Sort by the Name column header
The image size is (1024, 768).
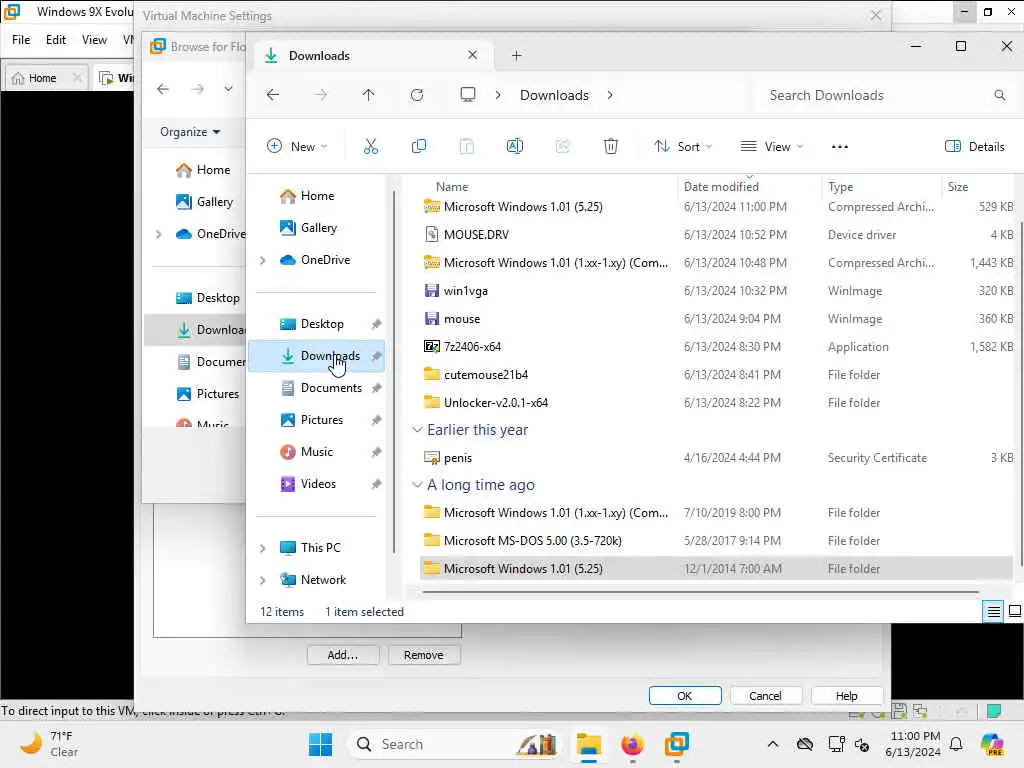452,187
